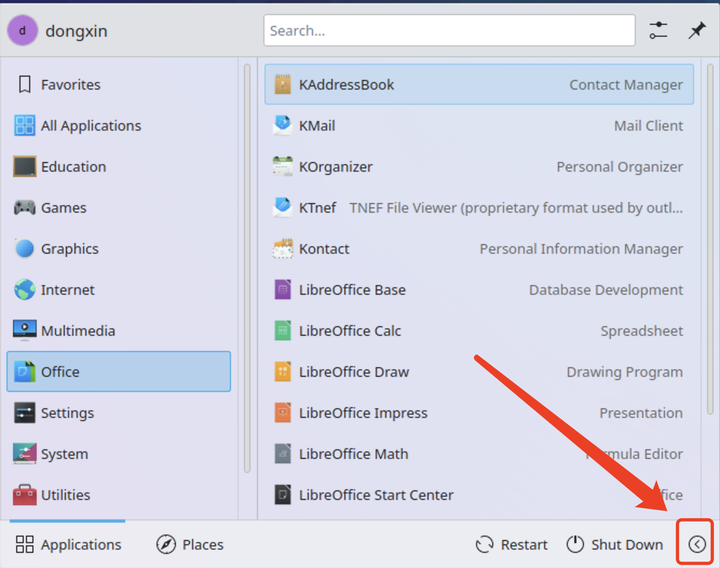The image size is (720, 568).
Task: Open the Graphics category
Action: click(x=118, y=248)
